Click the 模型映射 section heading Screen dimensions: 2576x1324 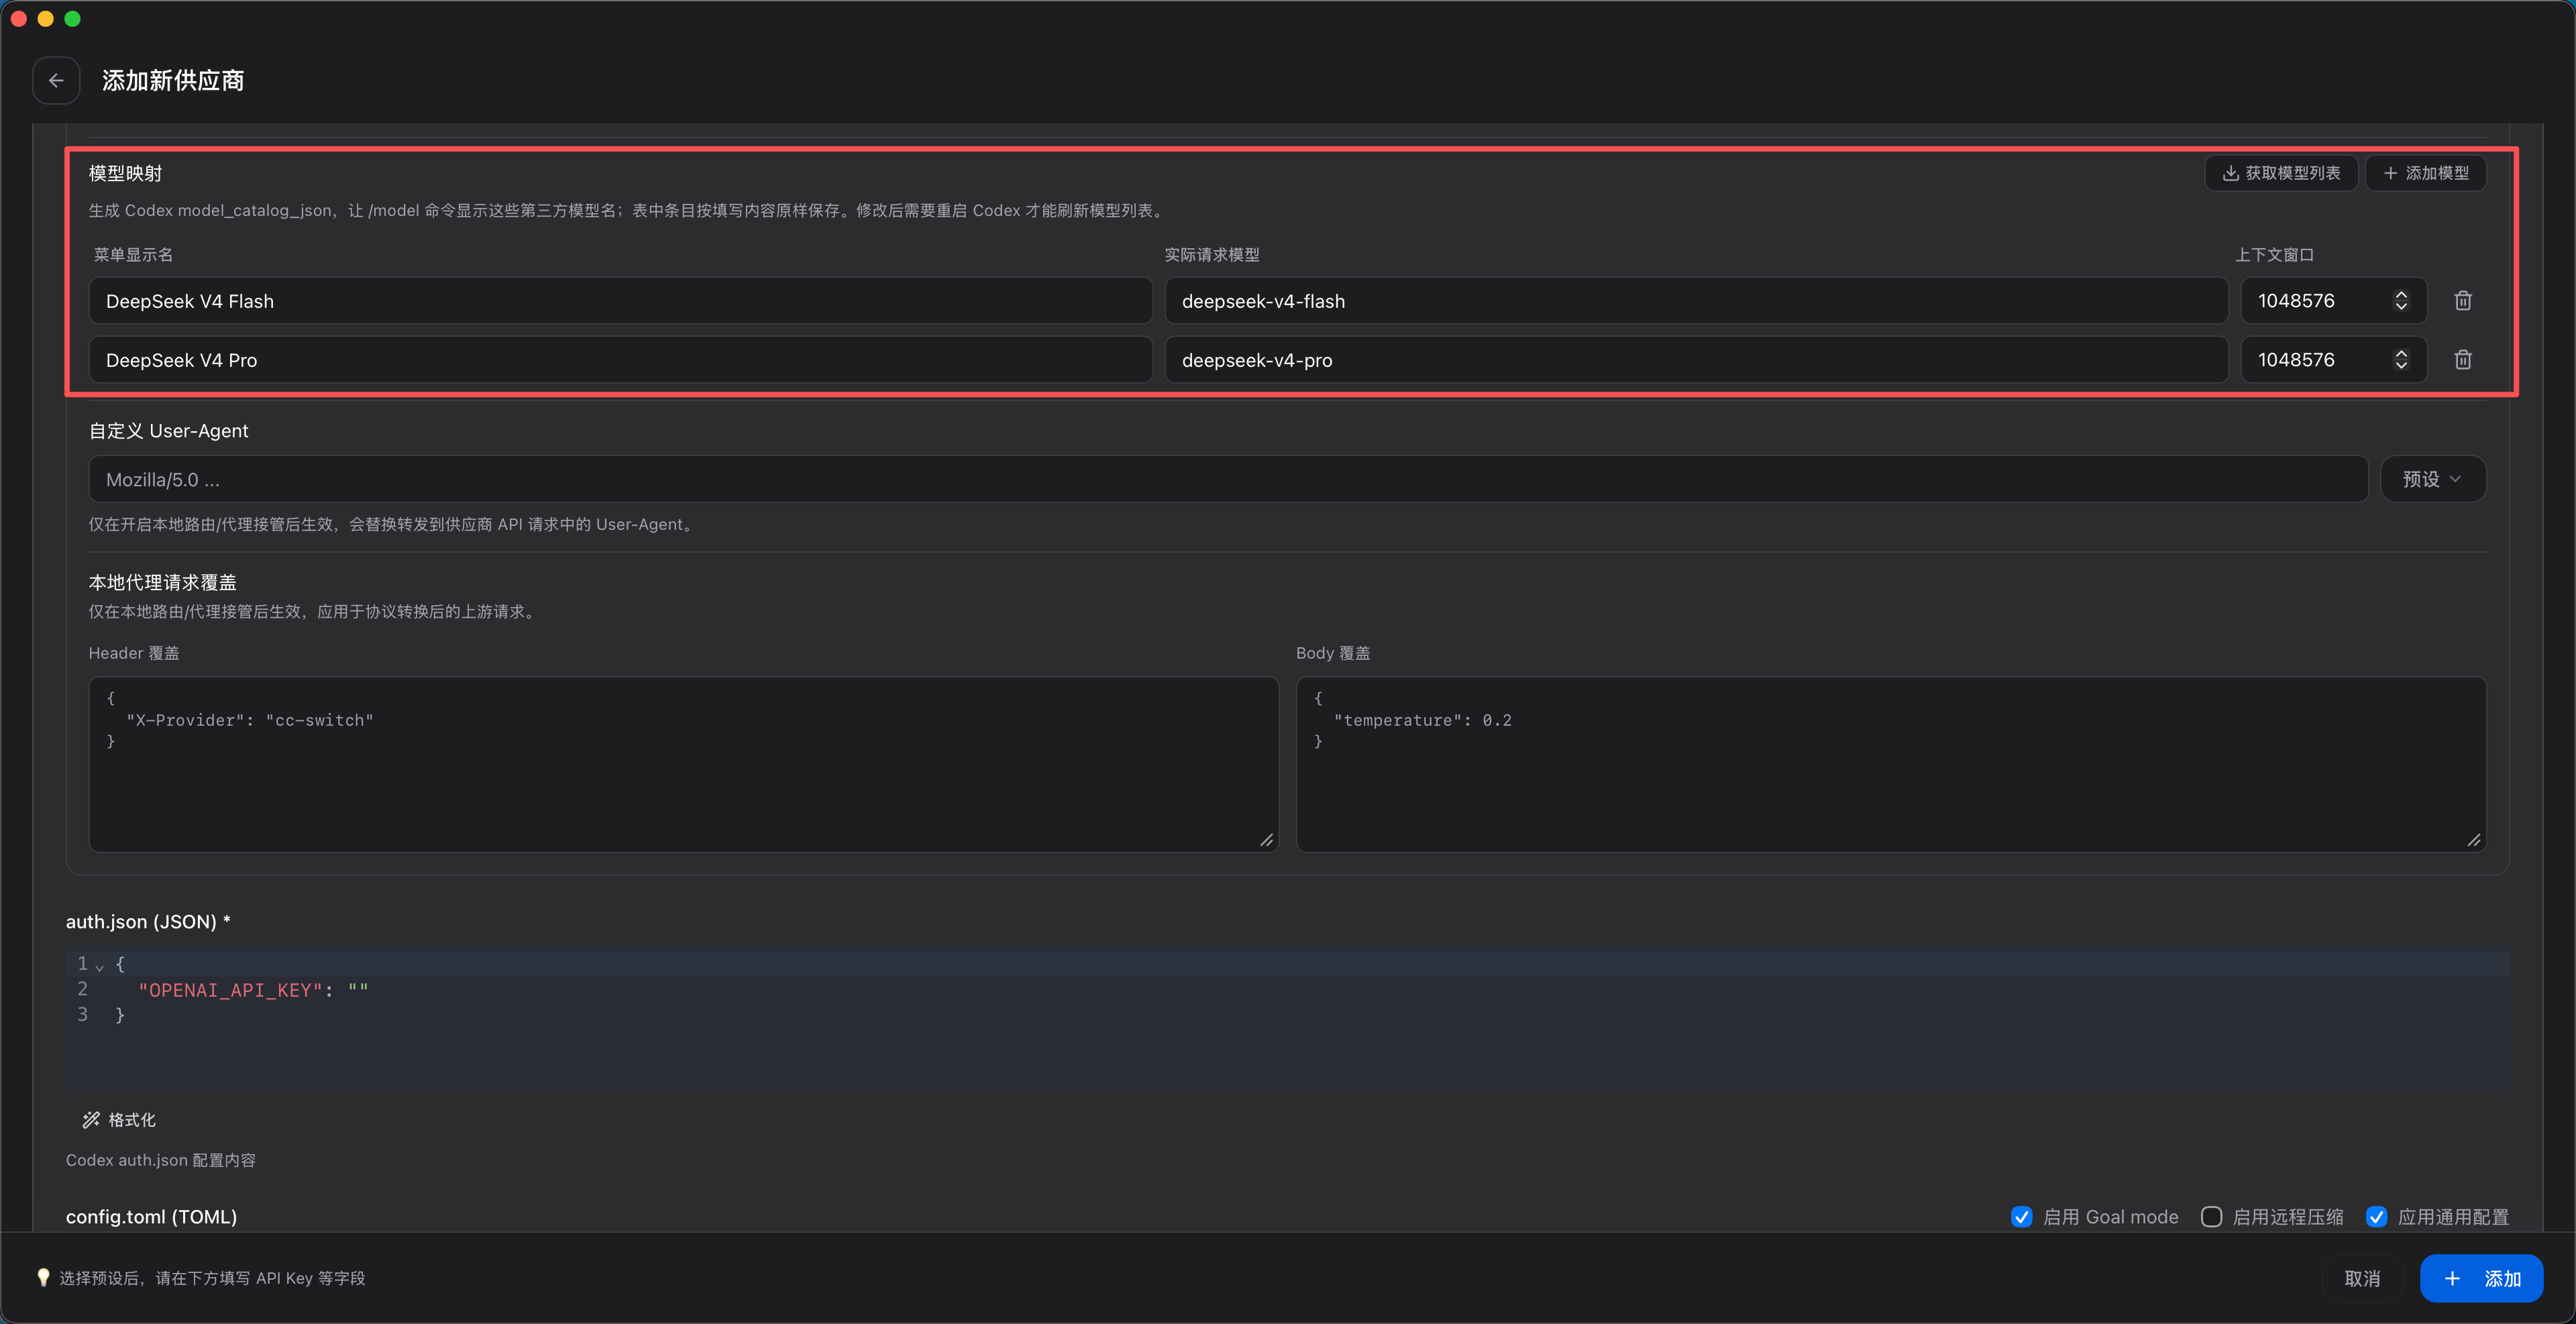pos(125,173)
